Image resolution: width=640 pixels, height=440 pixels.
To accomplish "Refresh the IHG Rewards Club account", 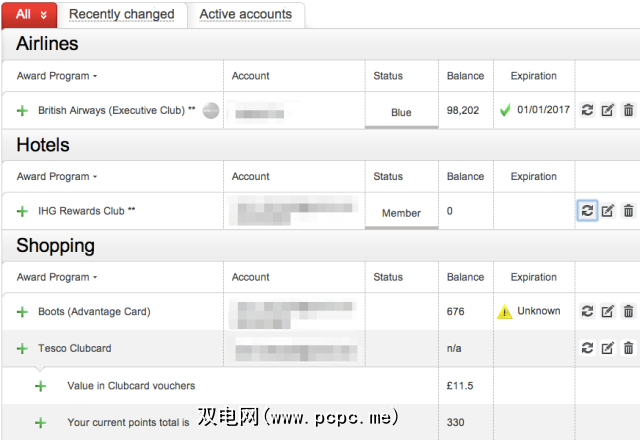I will (x=587, y=211).
